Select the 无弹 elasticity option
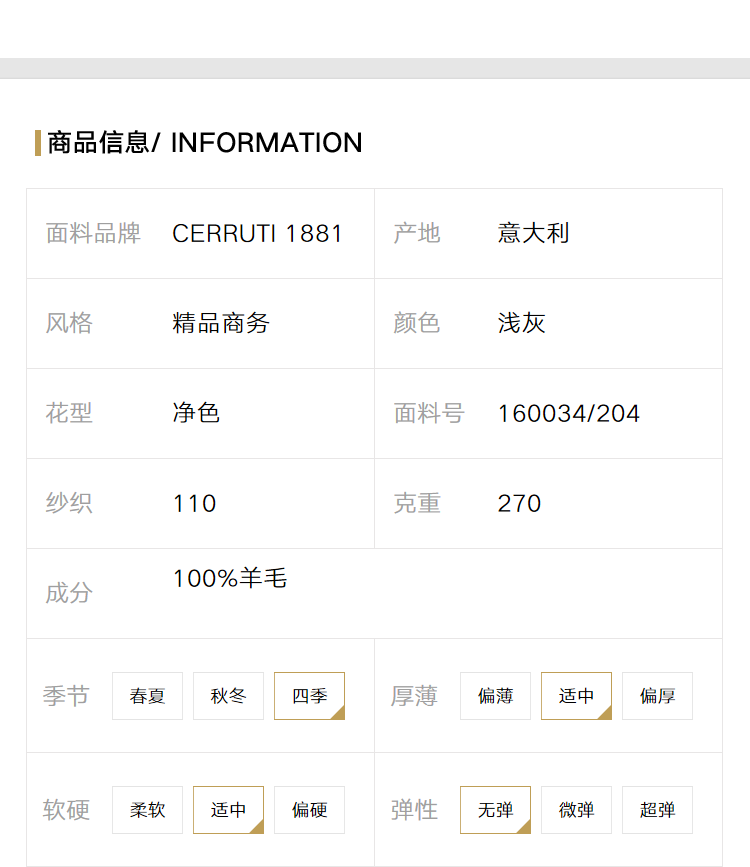The height and width of the screenshot is (867, 750). click(496, 810)
